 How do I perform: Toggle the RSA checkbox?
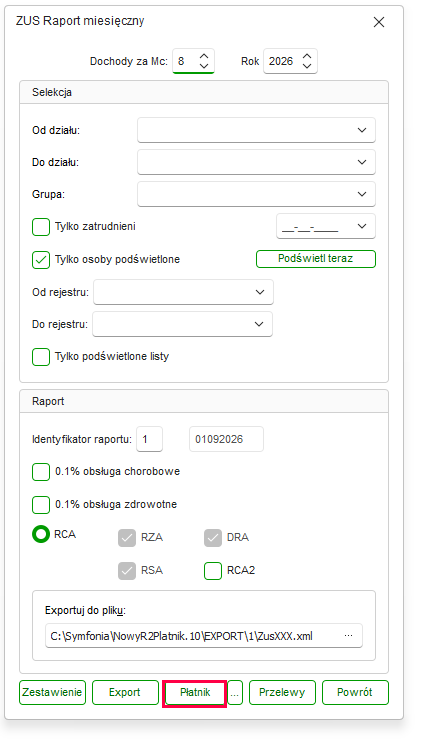point(127,570)
